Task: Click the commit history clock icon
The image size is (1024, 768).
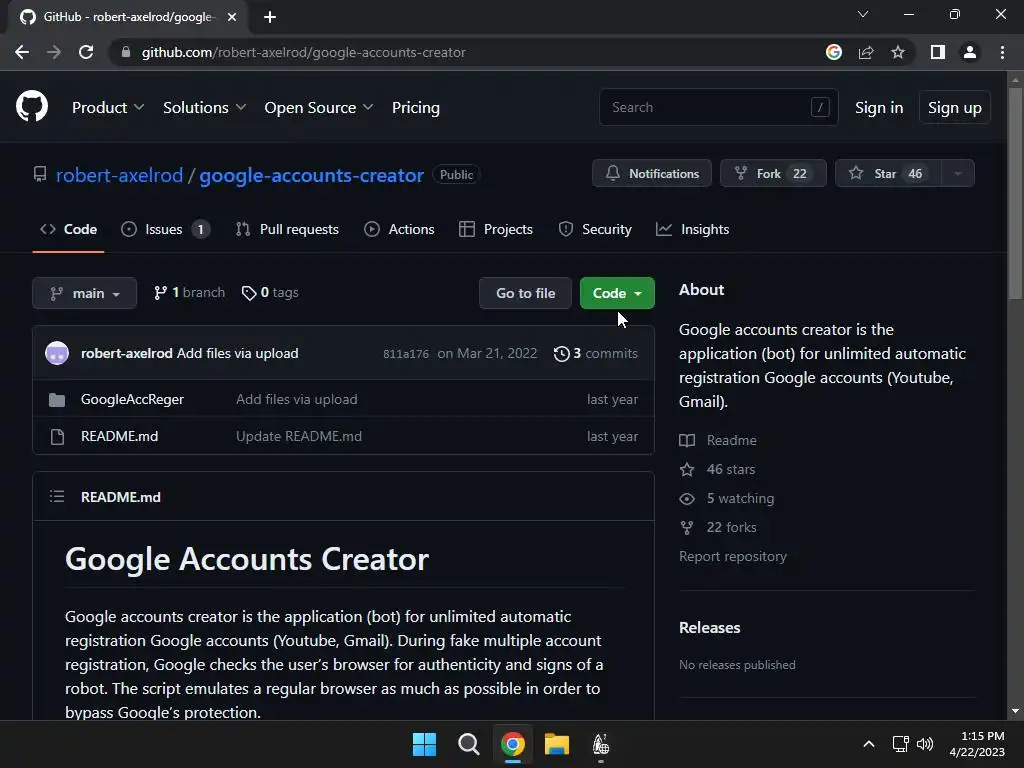Action: click(x=561, y=353)
